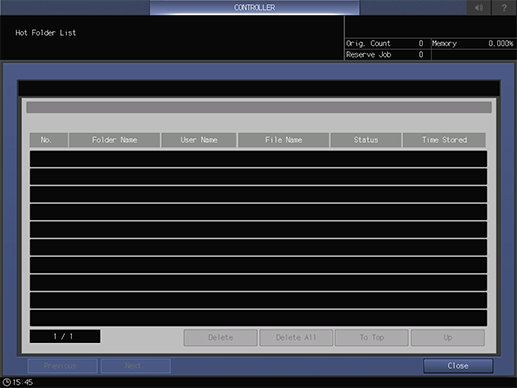
Task: Click the Memory 0.000% readout
Action: tap(473, 43)
